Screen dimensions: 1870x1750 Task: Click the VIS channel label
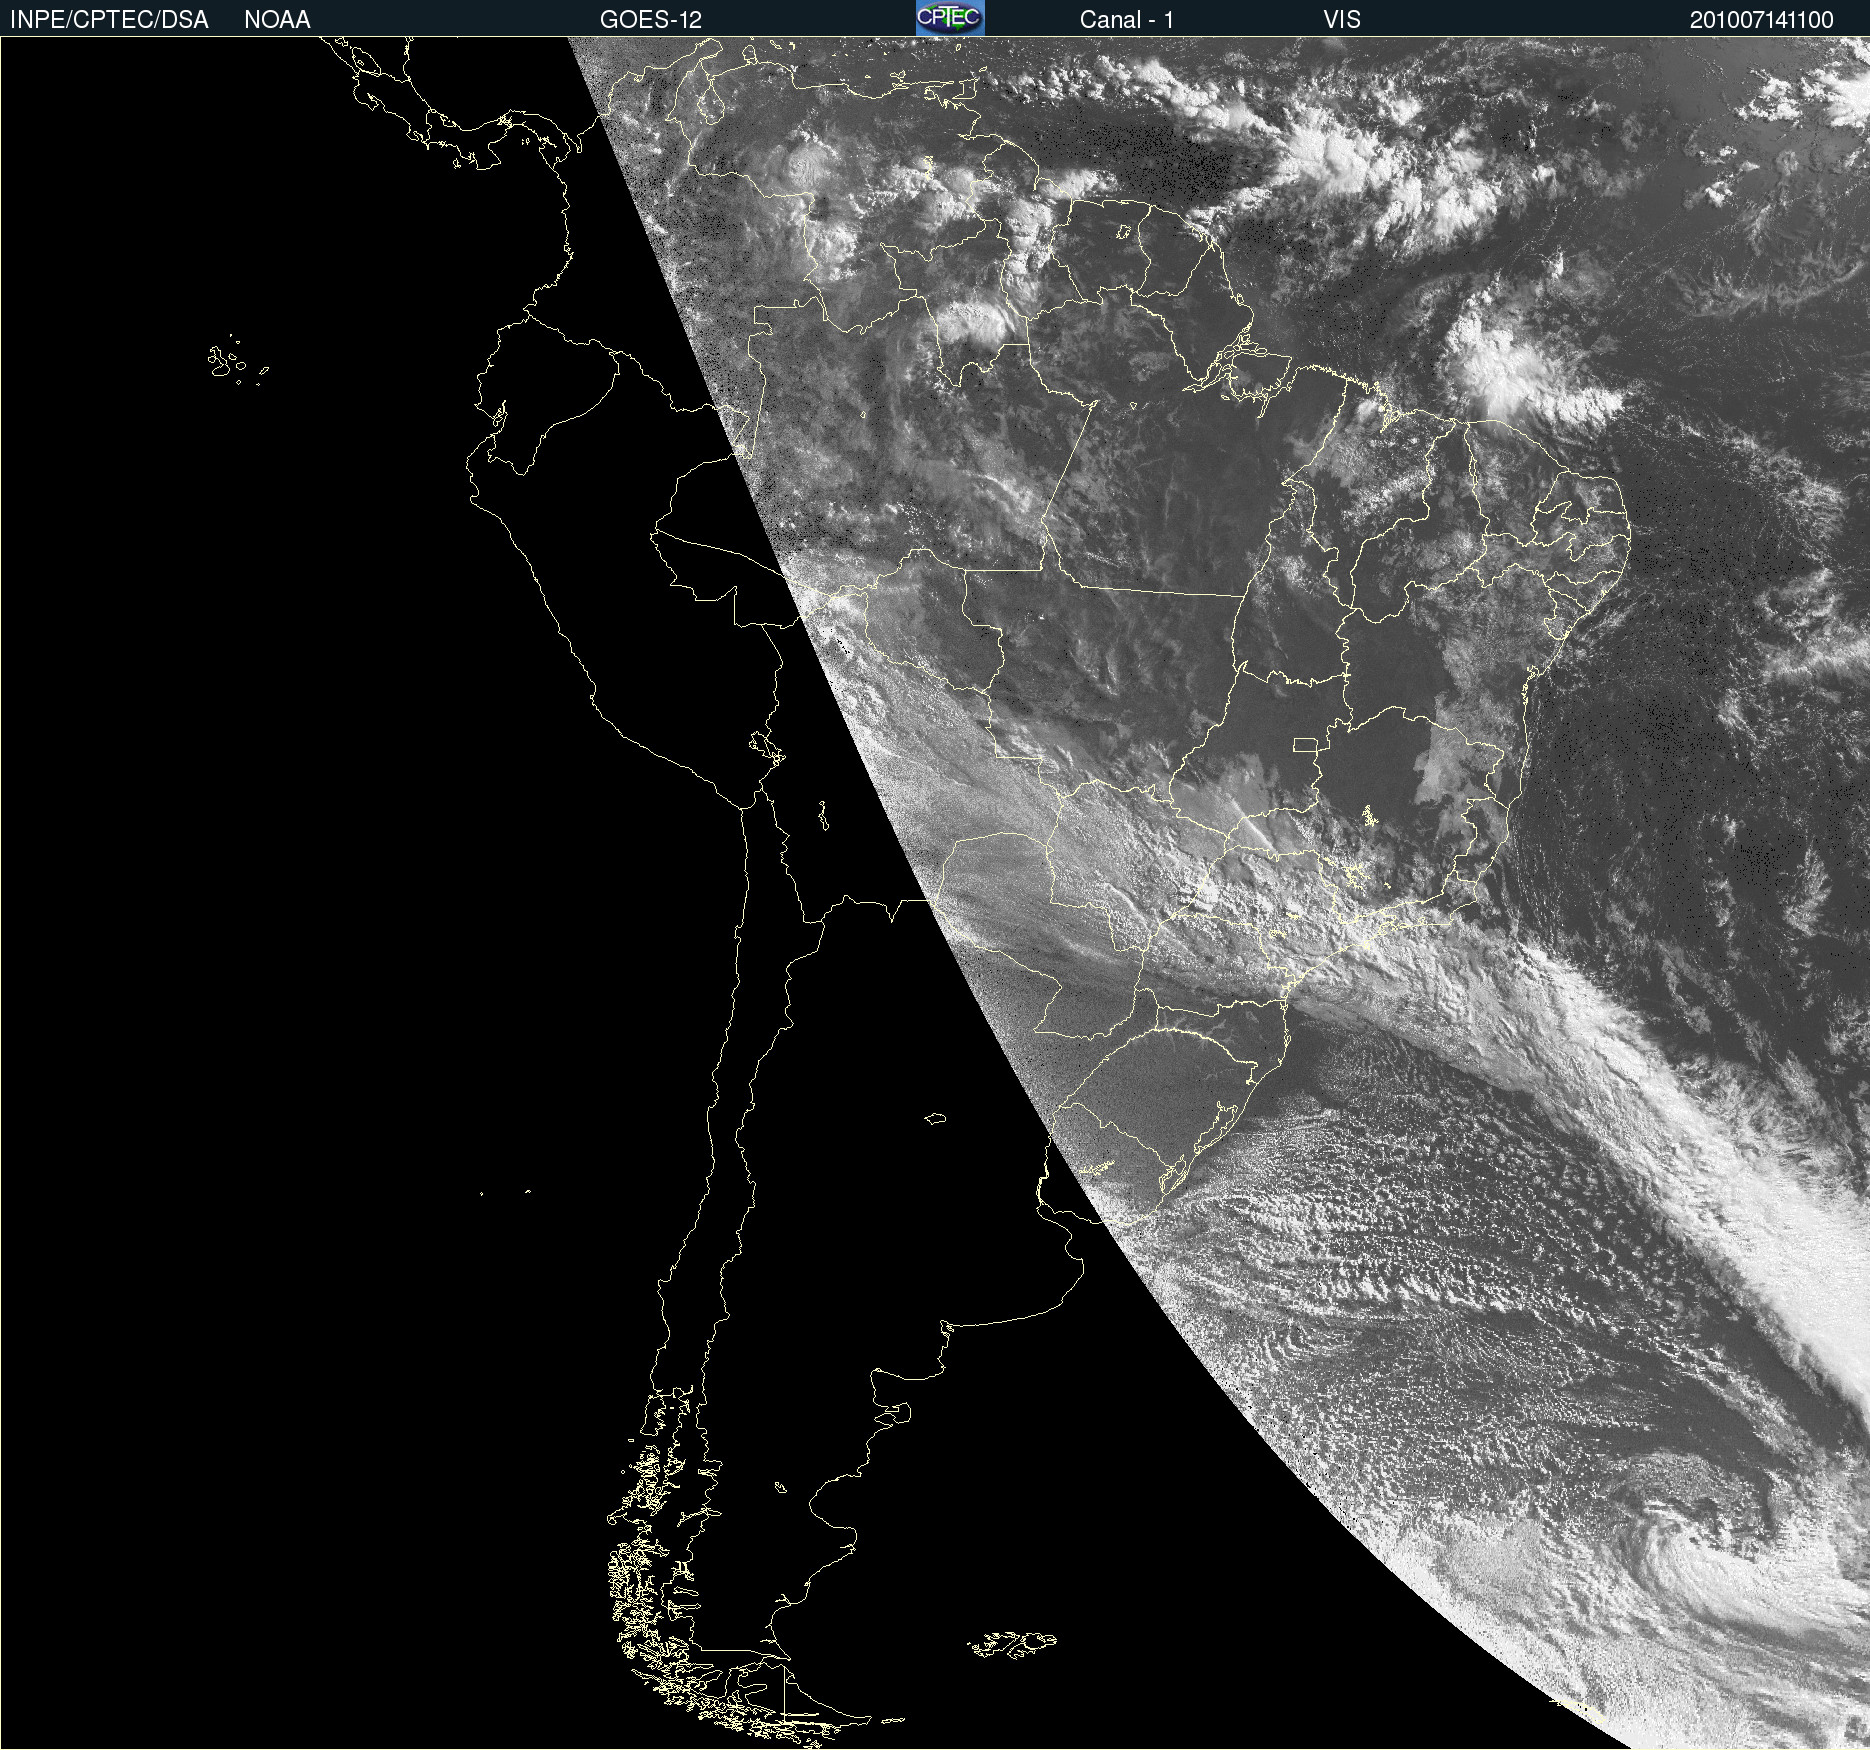pos(1342,20)
